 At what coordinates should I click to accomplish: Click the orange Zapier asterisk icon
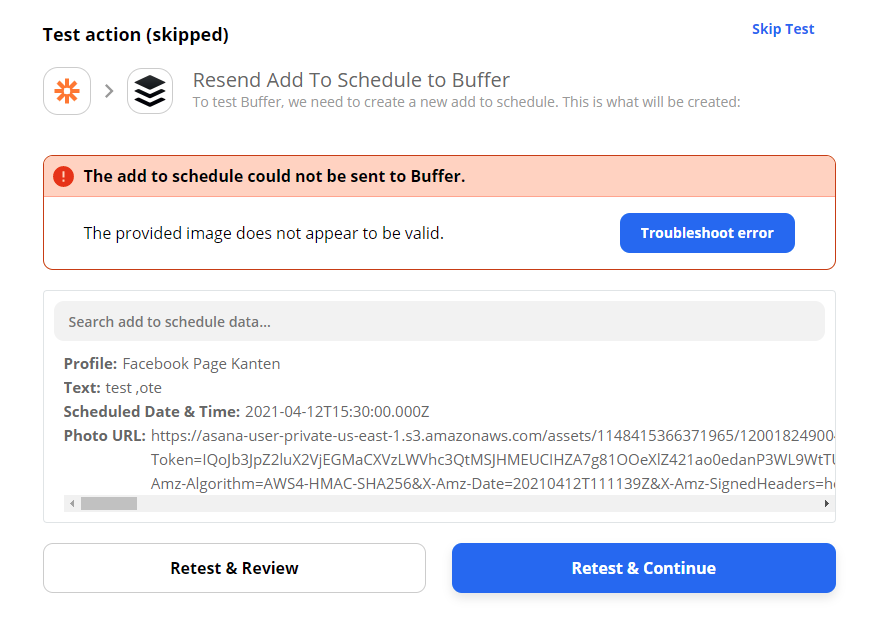(67, 91)
